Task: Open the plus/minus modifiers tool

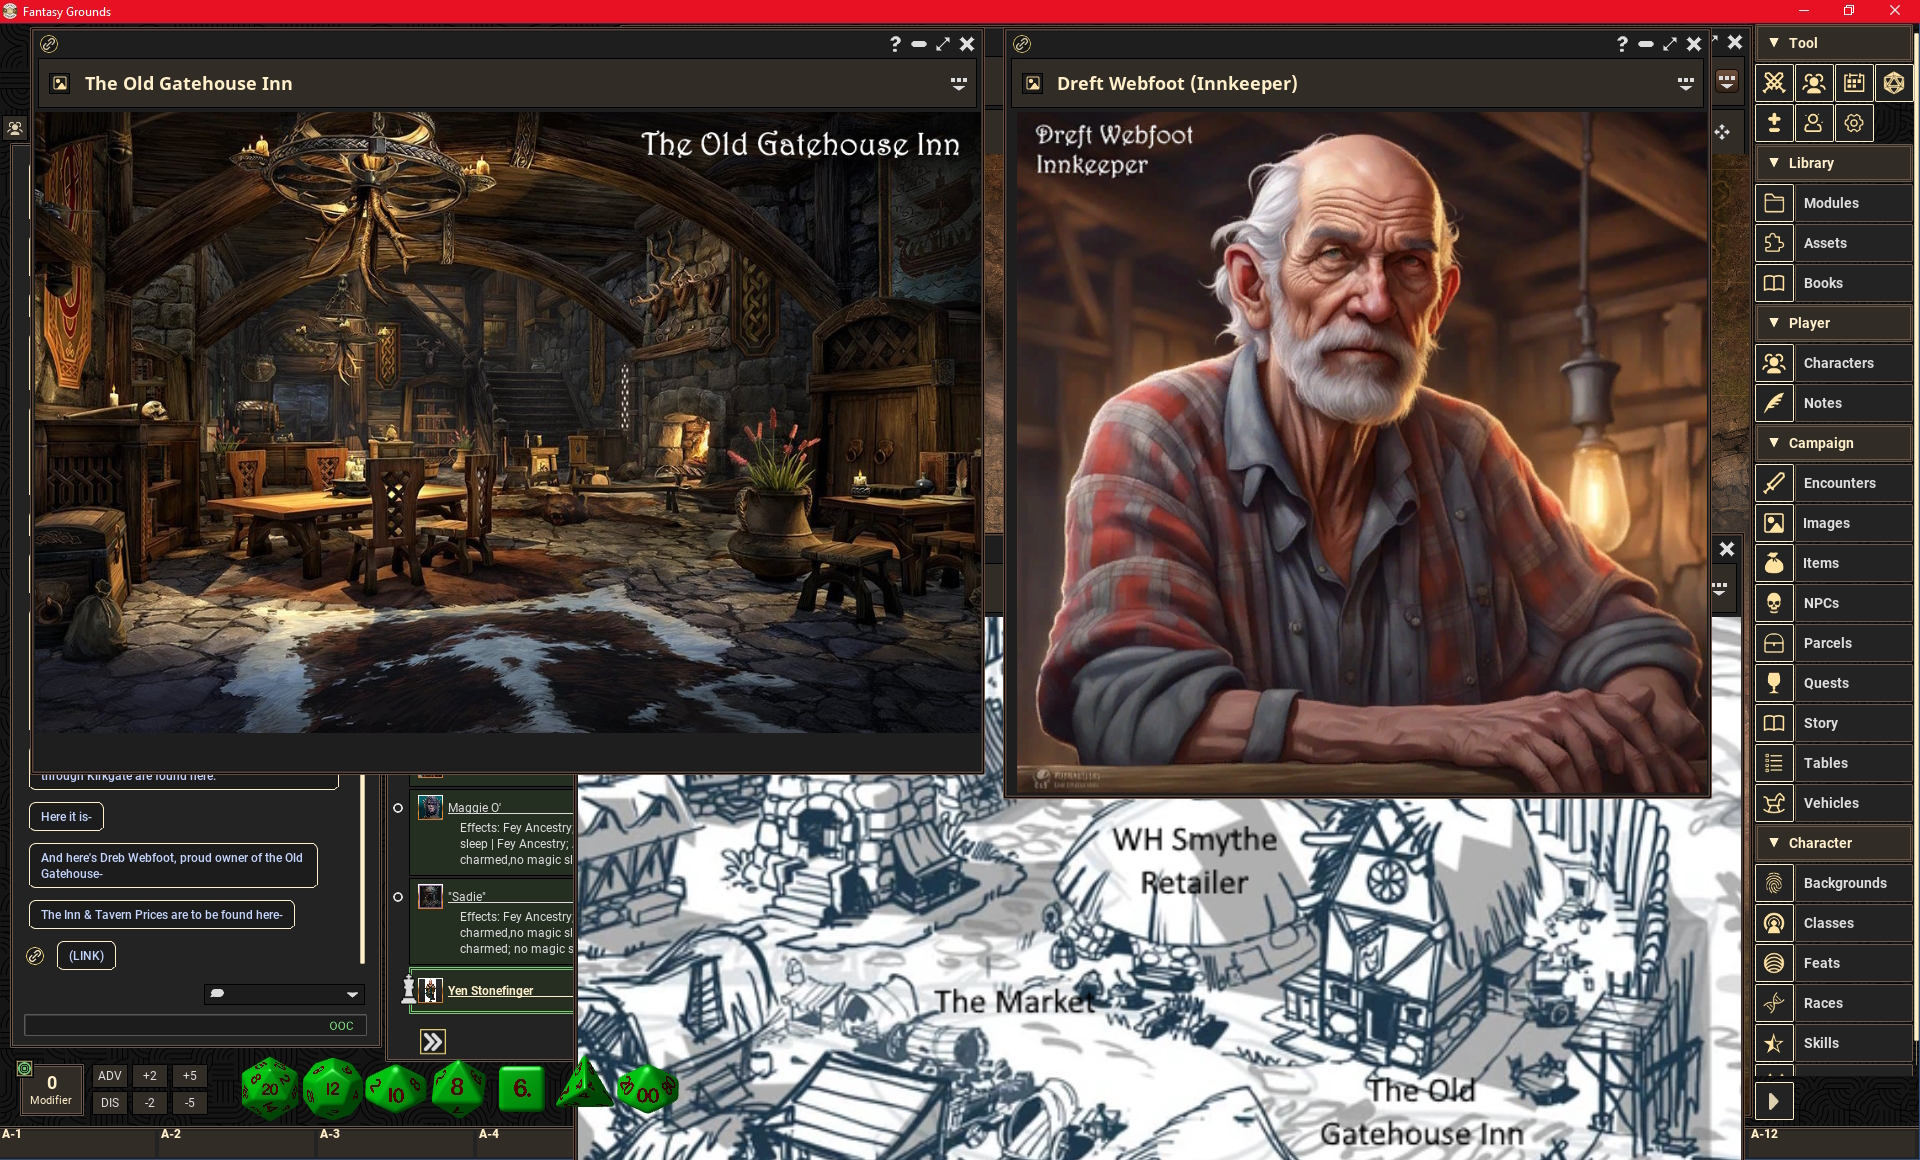Action: 1774,123
